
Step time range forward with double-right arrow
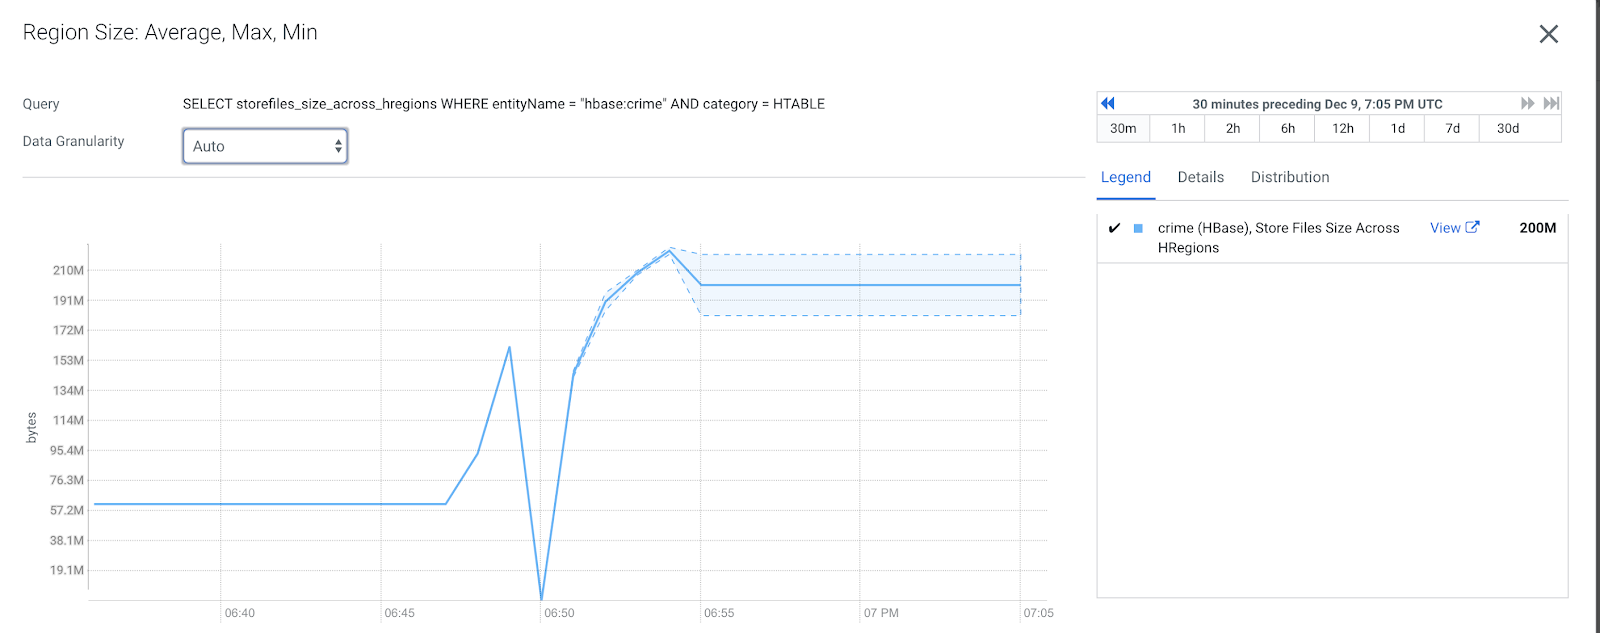pyautogui.click(x=1527, y=103)
